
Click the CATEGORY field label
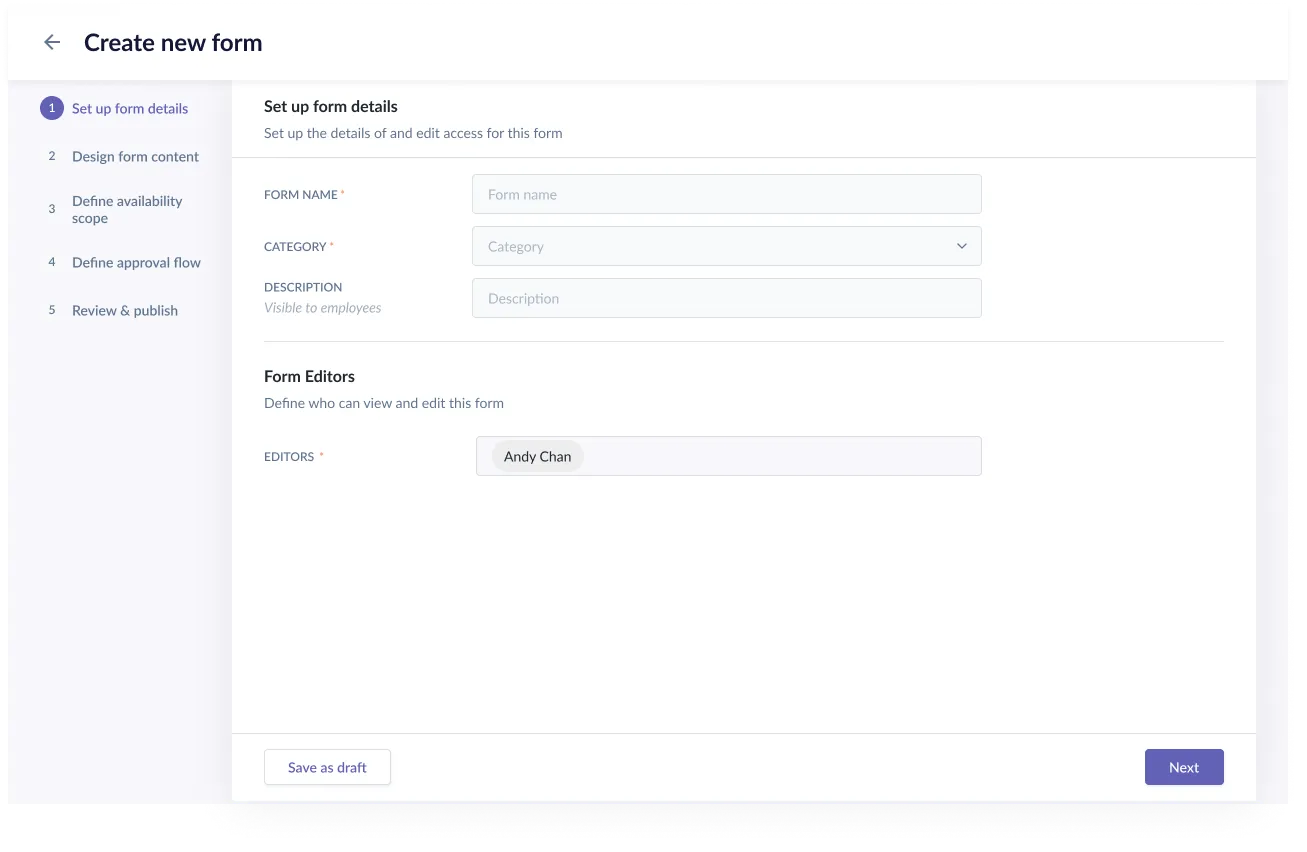coord(296,246)
